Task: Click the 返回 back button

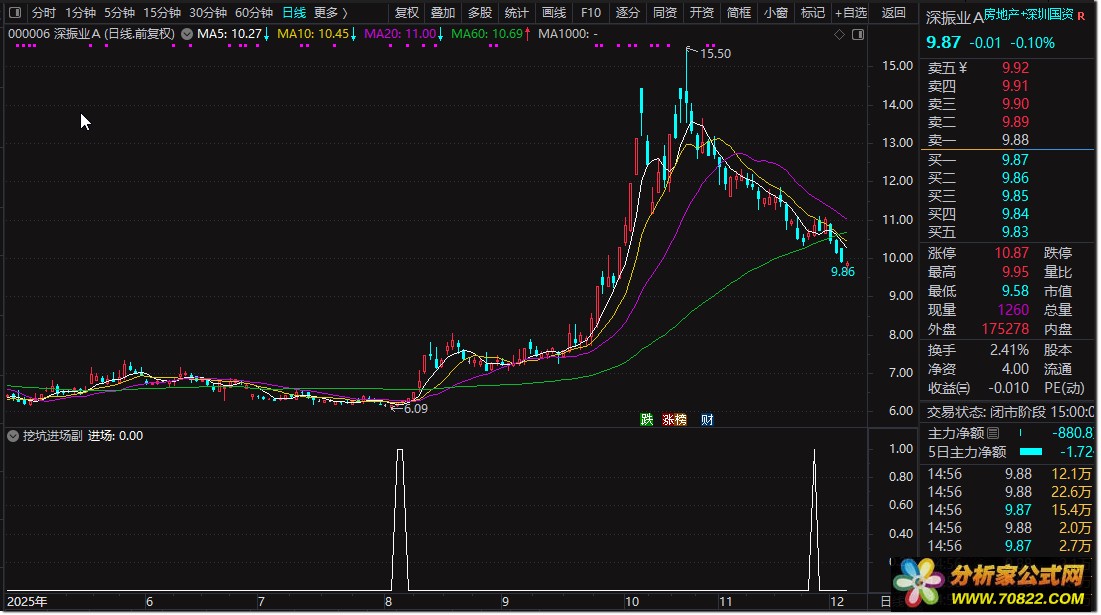Action: point(894,13)
